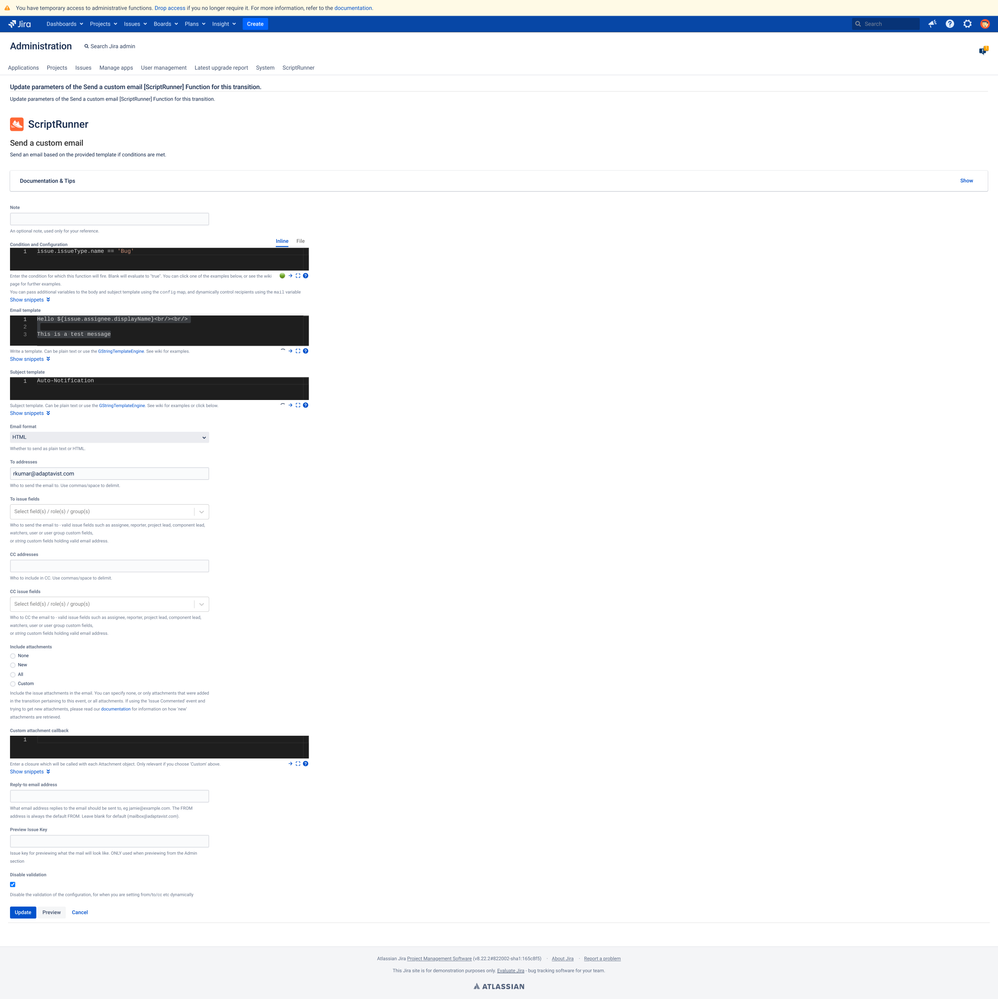The width and height of the screenshot is (998, 999).
Task: Open the To issue fields selector
Action: [x=109, y=511]
